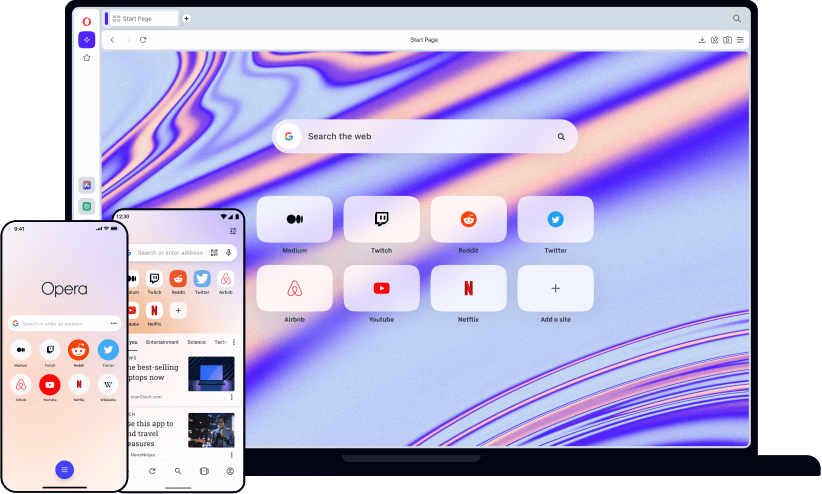Tap Airbnb speed dial on Android phone

[x=225, y=279]
